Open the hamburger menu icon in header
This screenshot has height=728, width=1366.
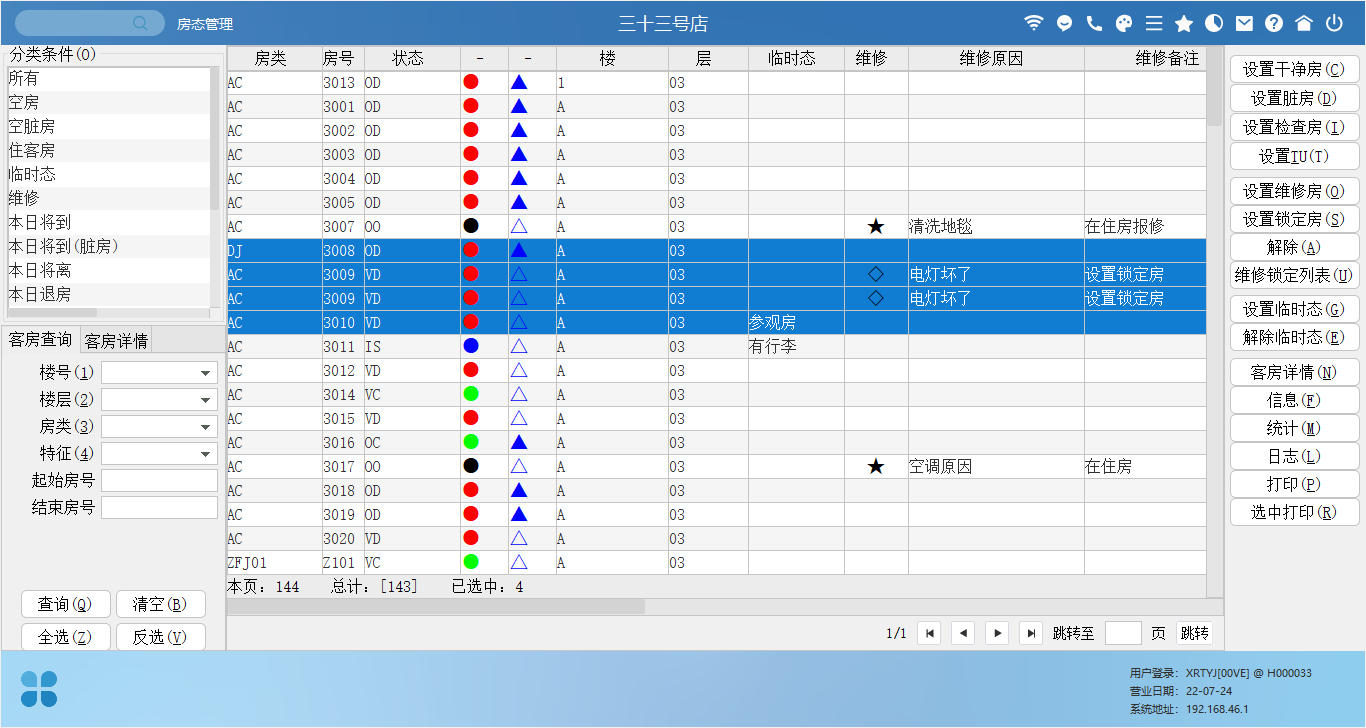pos(1154,23)
